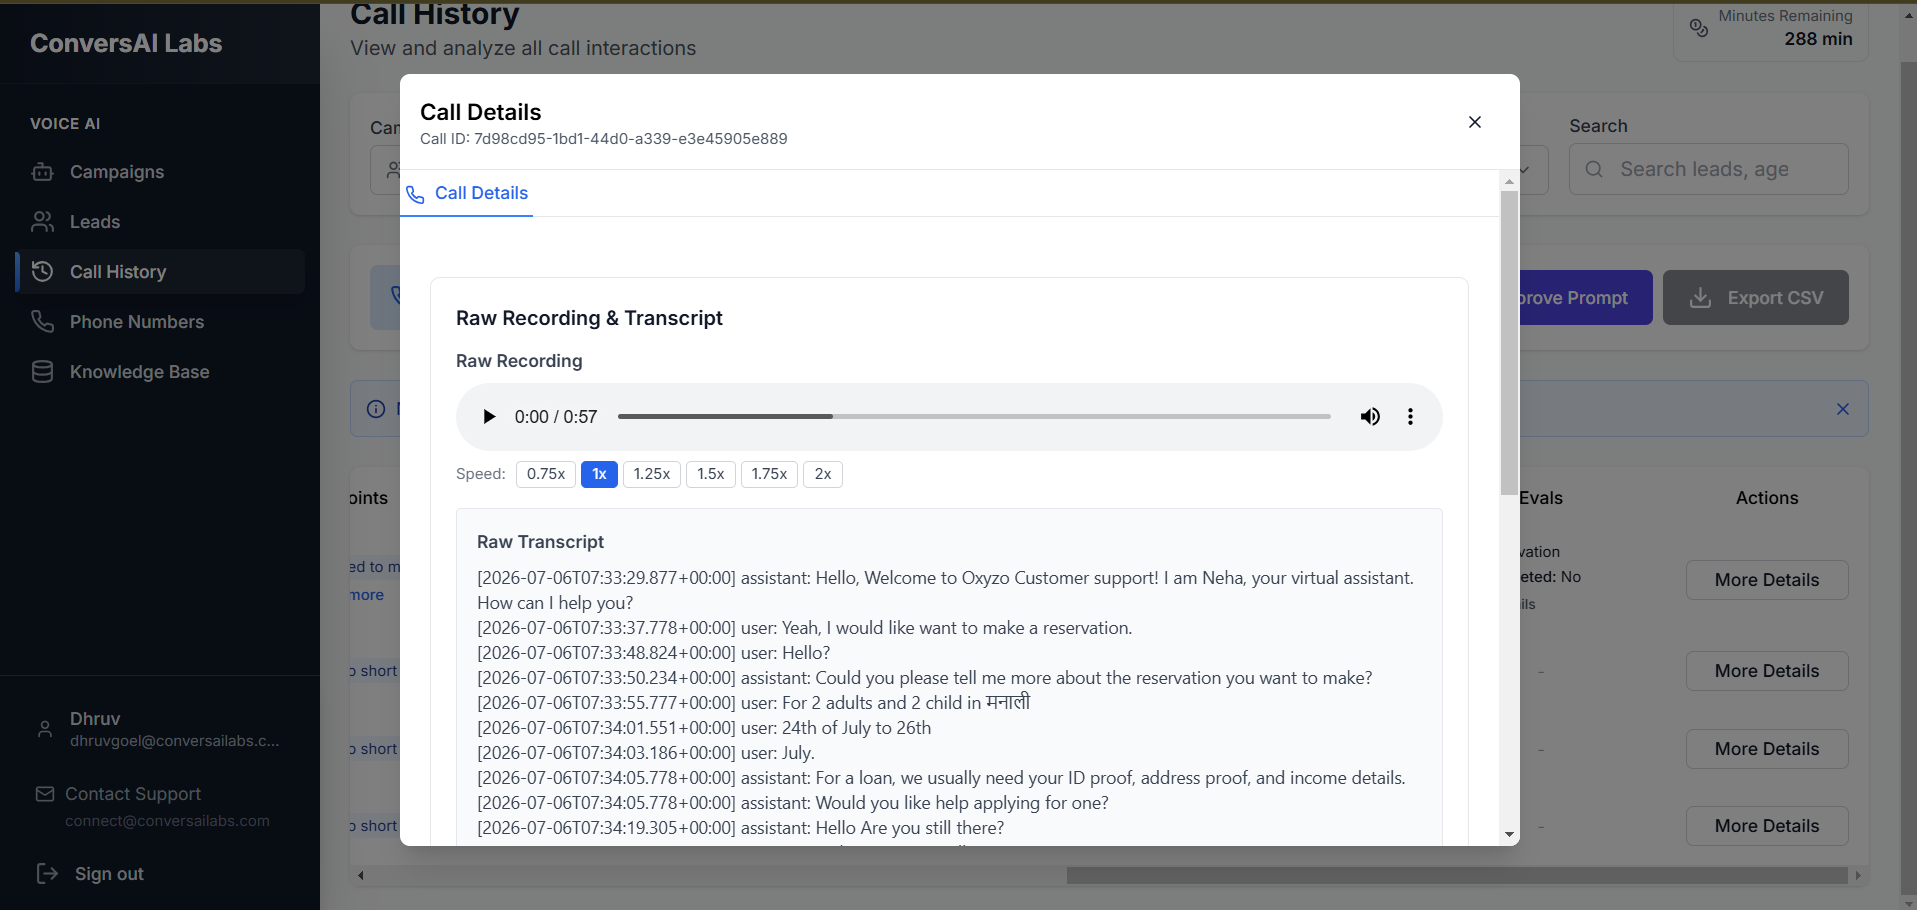This screenshot has width=1917, height=910.
Task: Click the Phone Numbers handset icon
Action: click(x=42, y=322)
